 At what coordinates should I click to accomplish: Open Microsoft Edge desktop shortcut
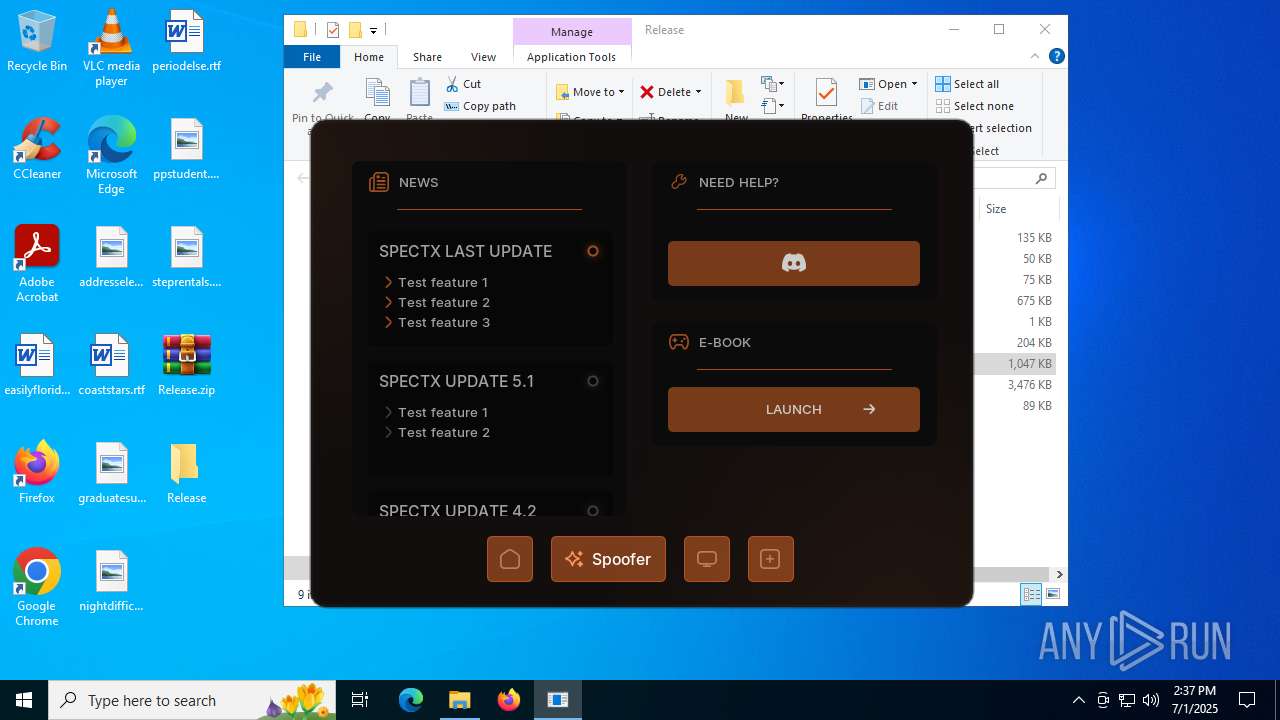pos(111,156)
